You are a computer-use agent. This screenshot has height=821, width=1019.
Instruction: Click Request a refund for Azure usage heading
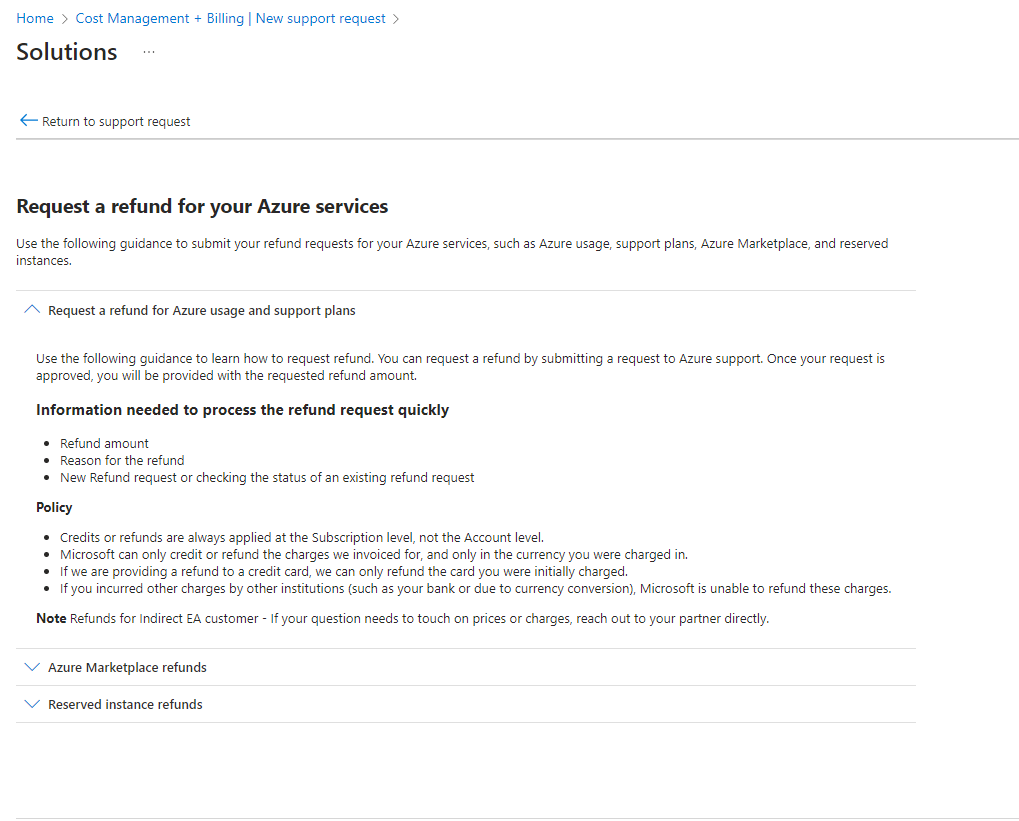point(201,311)
